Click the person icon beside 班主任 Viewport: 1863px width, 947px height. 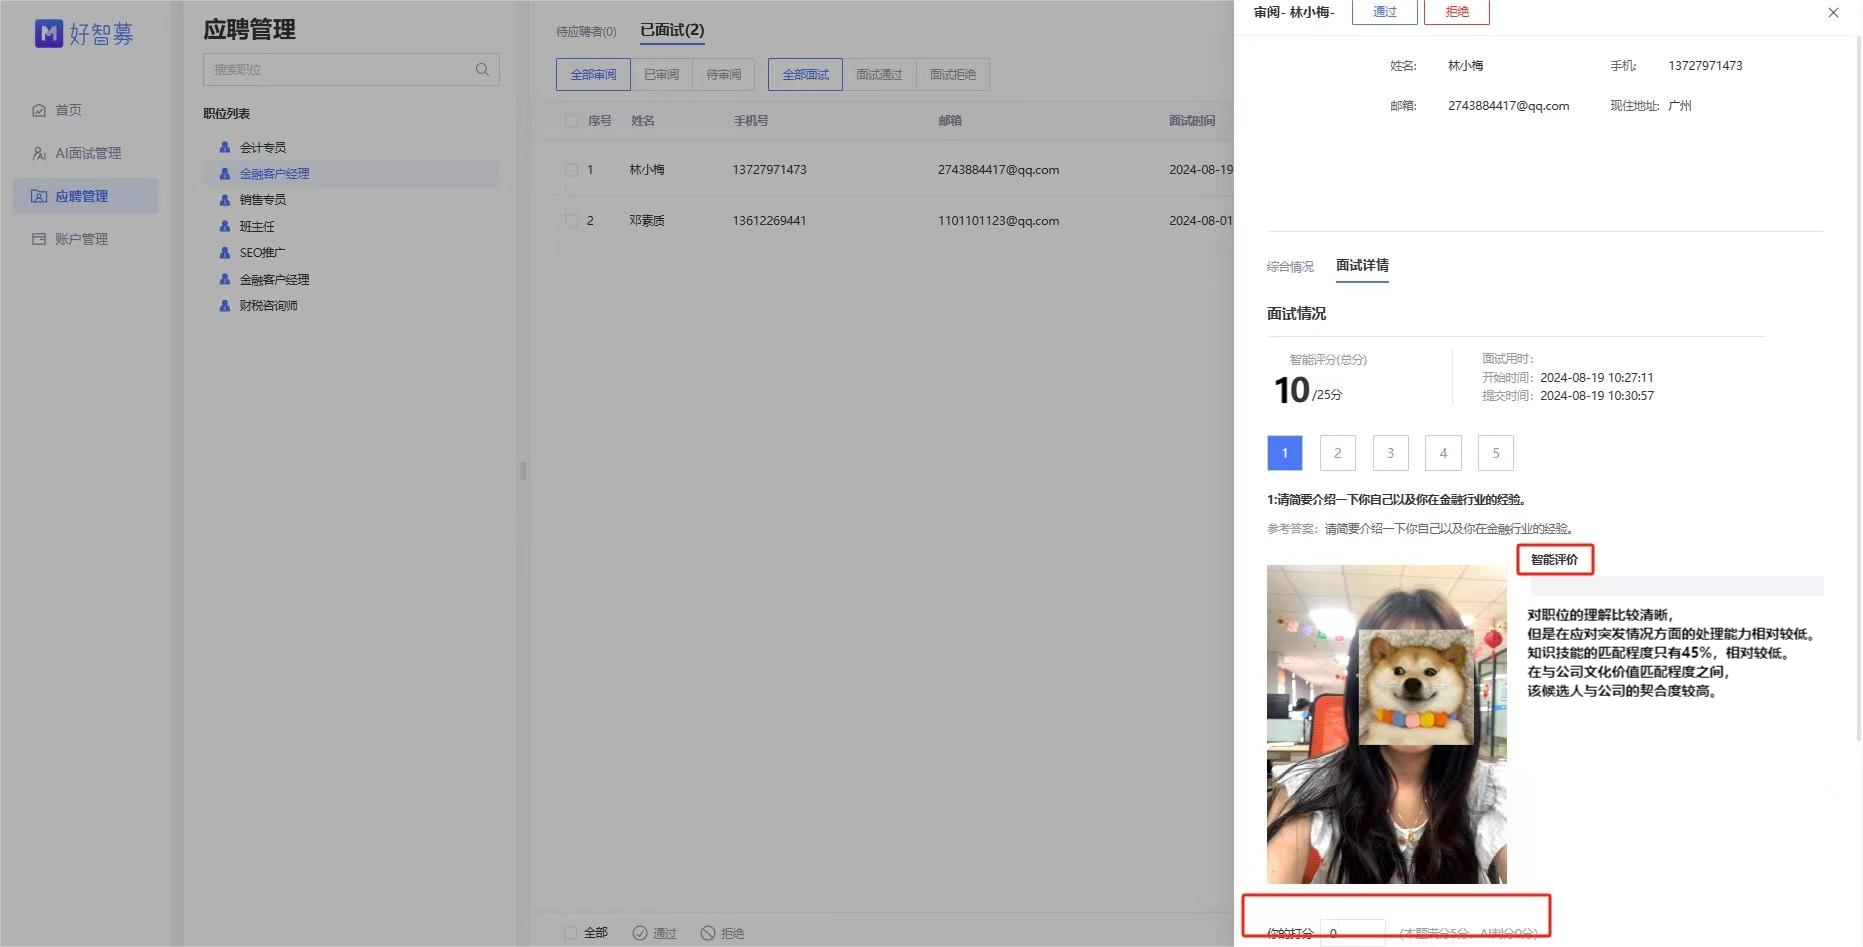click(224, 226)
